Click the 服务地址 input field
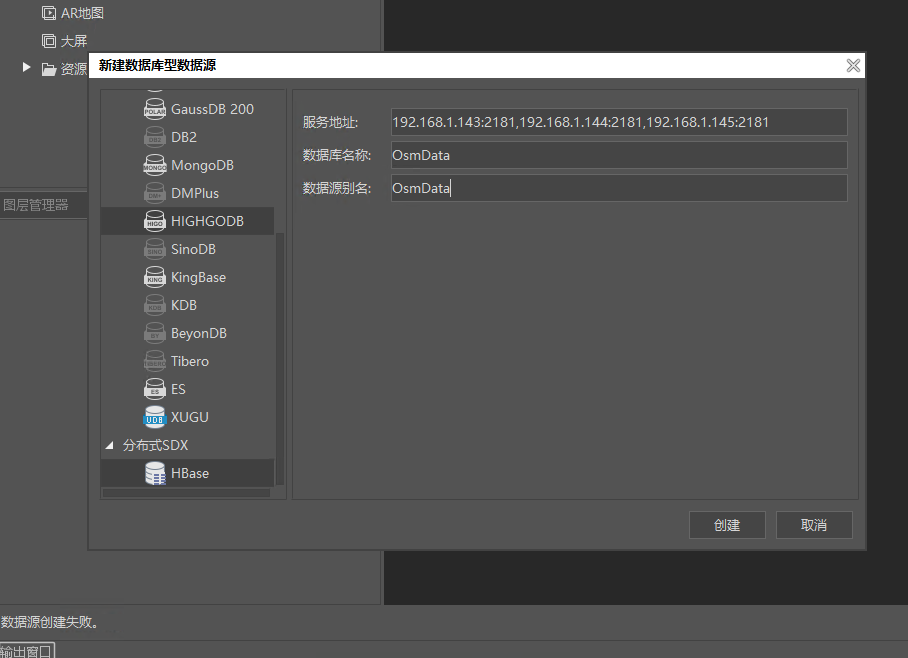Image resolution: width=908 pixels, height=658 pixels. click(x=618, y=122)
